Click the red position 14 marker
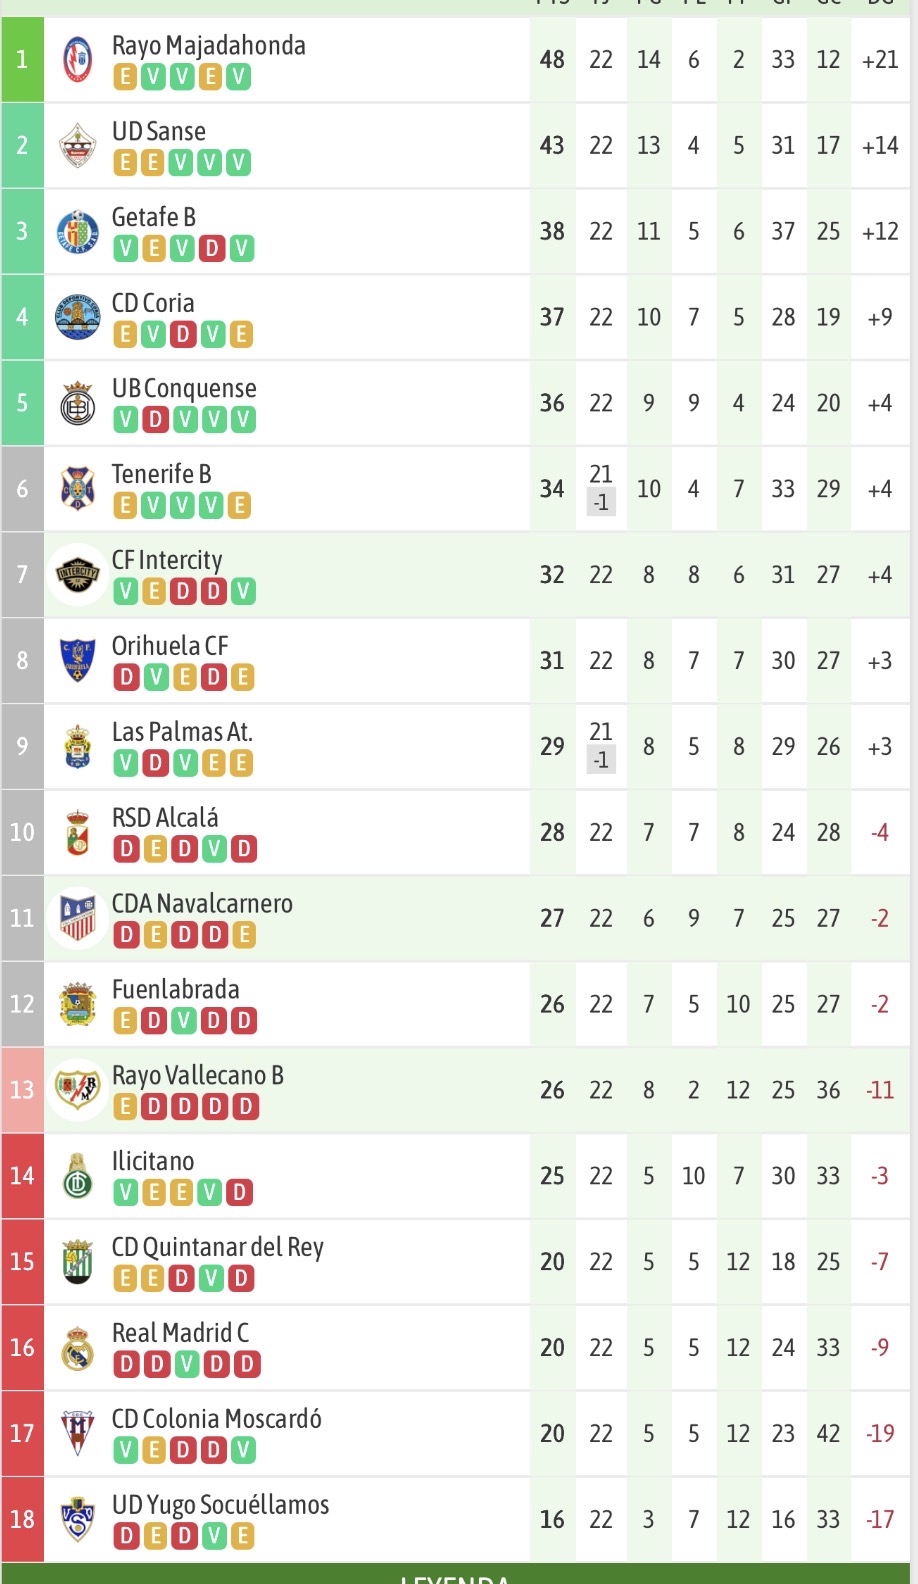Viewport: 918px width, 1584px height. pyautogui.click(x=22, y=1176)
